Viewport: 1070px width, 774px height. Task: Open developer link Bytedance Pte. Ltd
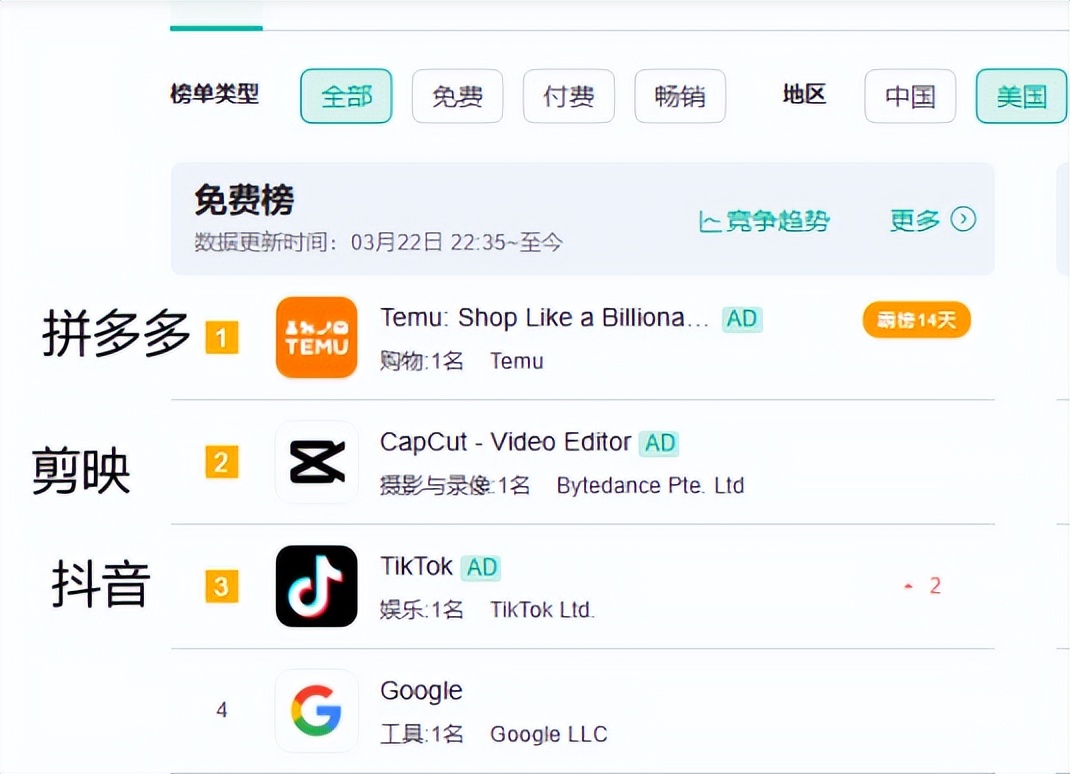point(650,485)
